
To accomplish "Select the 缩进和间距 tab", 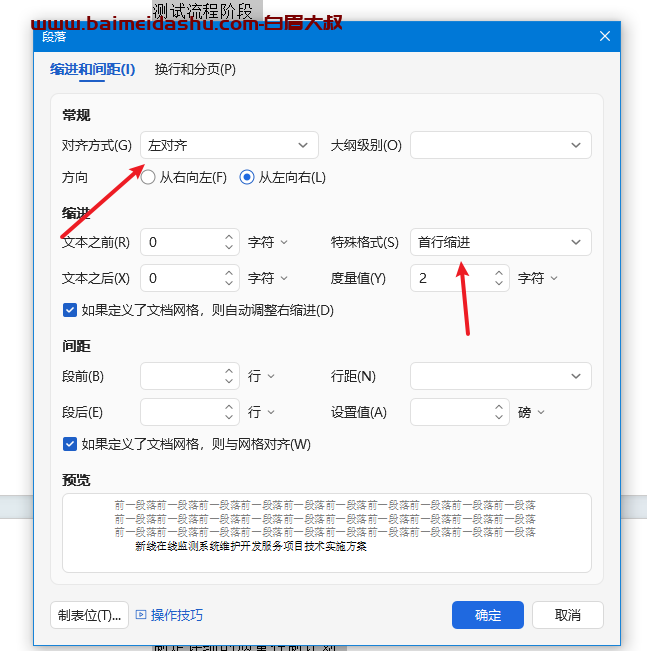I will pos(92,70).
